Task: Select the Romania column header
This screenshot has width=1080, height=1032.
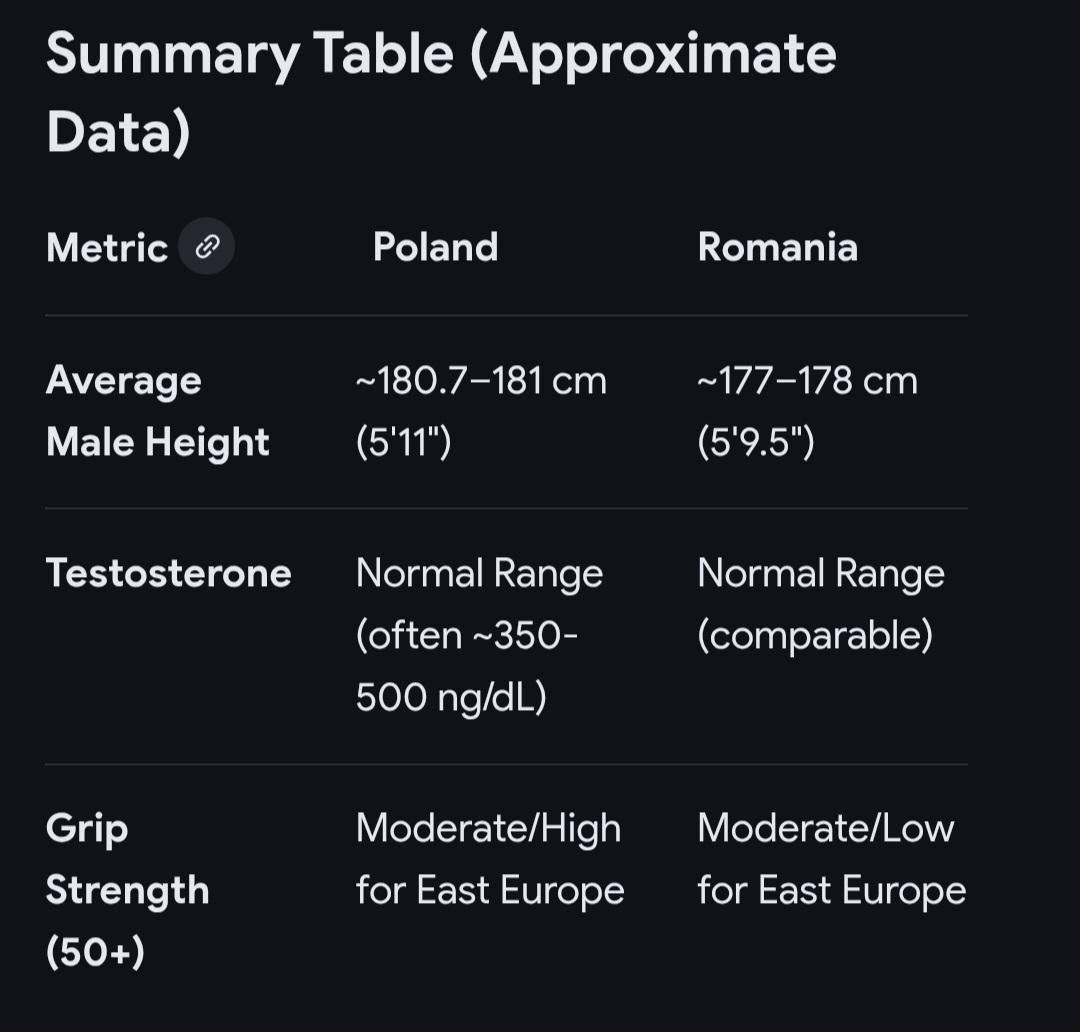Action: point(777,247)
